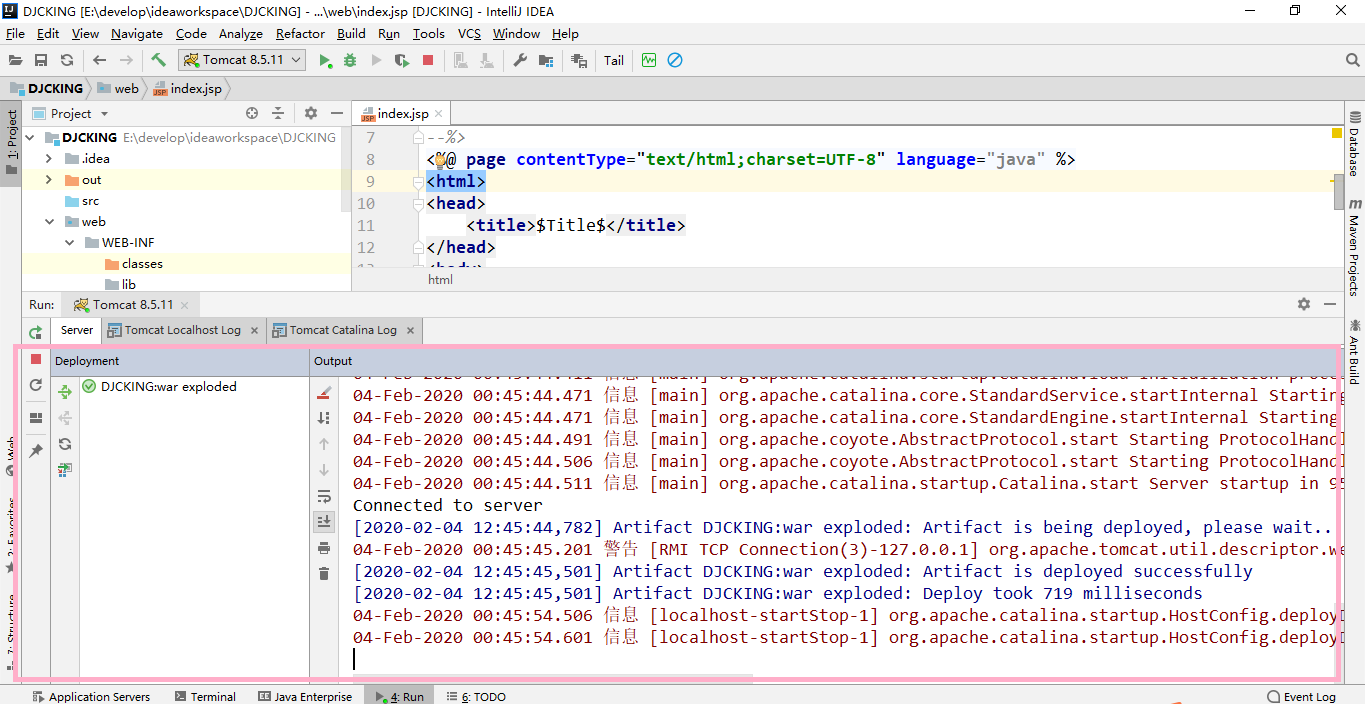The height and width of the screenshot is (704, 1365).
Task: Open the Build menu
Action: pyautogui.click(x=351, y=33)
